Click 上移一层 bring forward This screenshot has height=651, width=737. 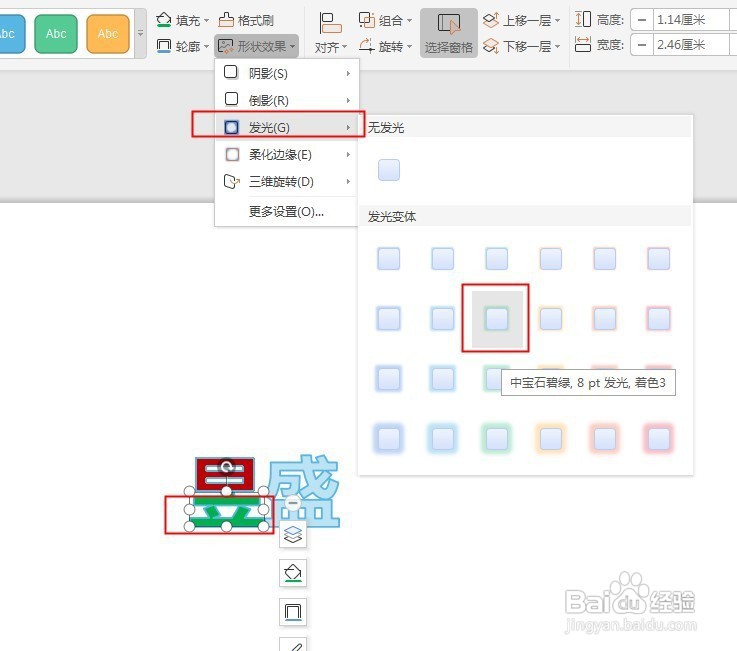(522, 20)
